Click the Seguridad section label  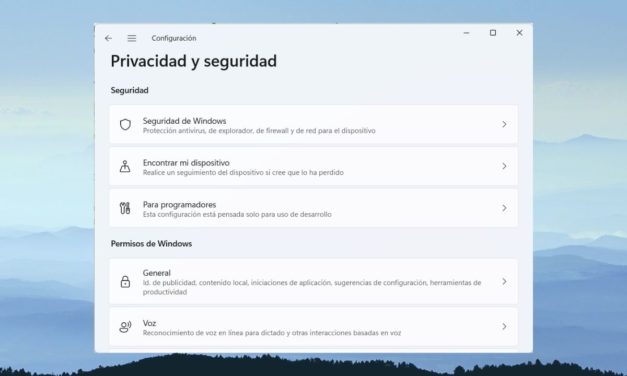point(130,90)
